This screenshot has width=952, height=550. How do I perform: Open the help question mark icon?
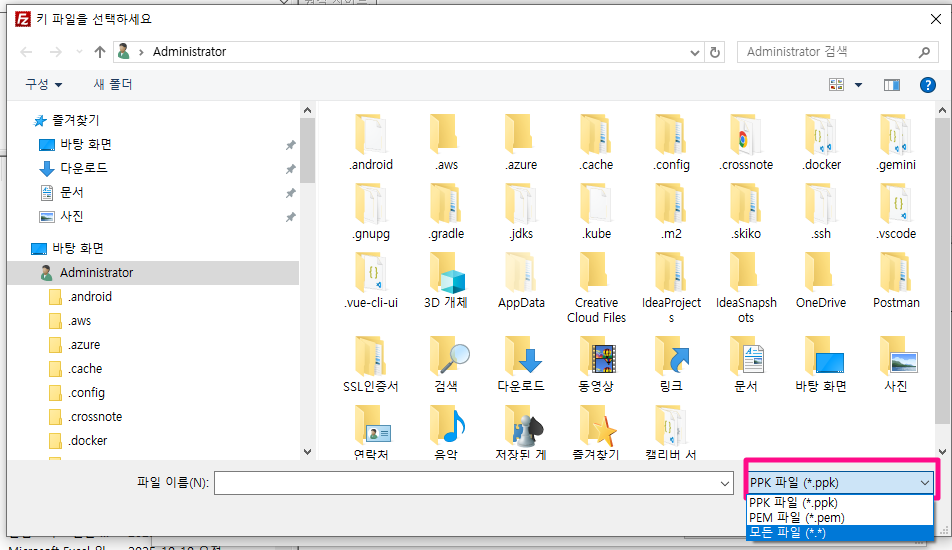(927, 85)
